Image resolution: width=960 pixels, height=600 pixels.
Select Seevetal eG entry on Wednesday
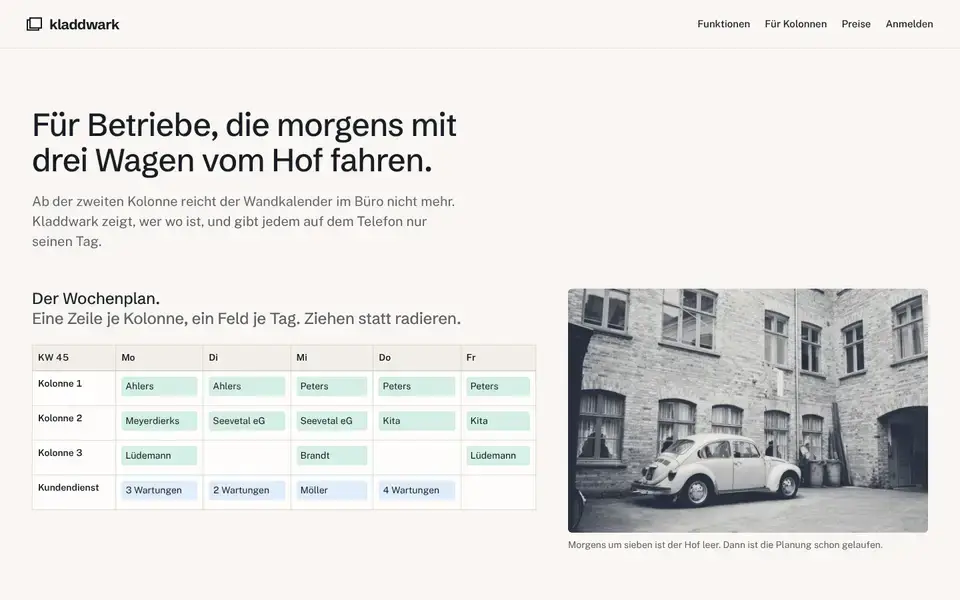tap(332, 421)
